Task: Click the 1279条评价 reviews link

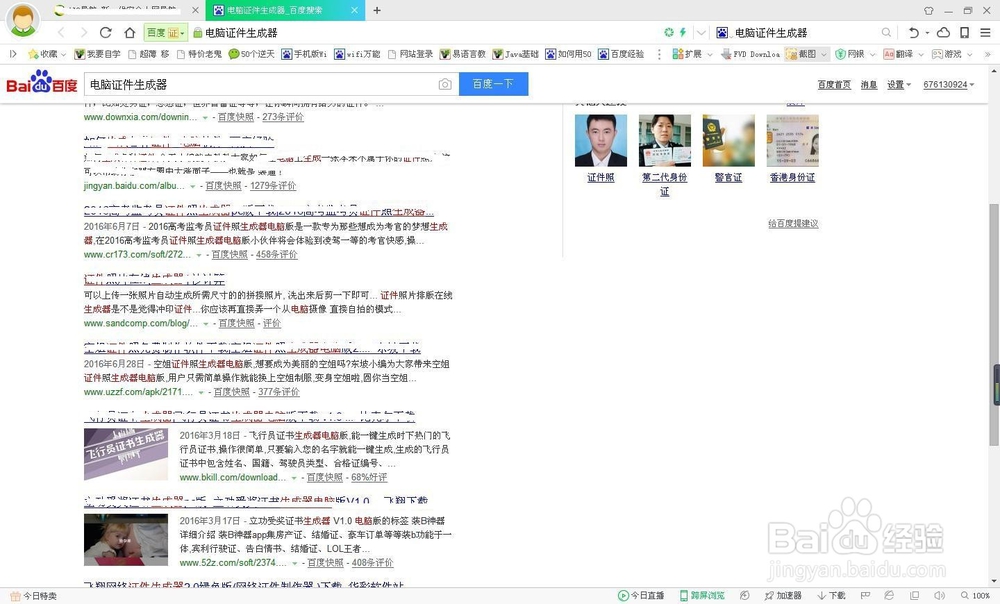Action: tap(273, 186)
